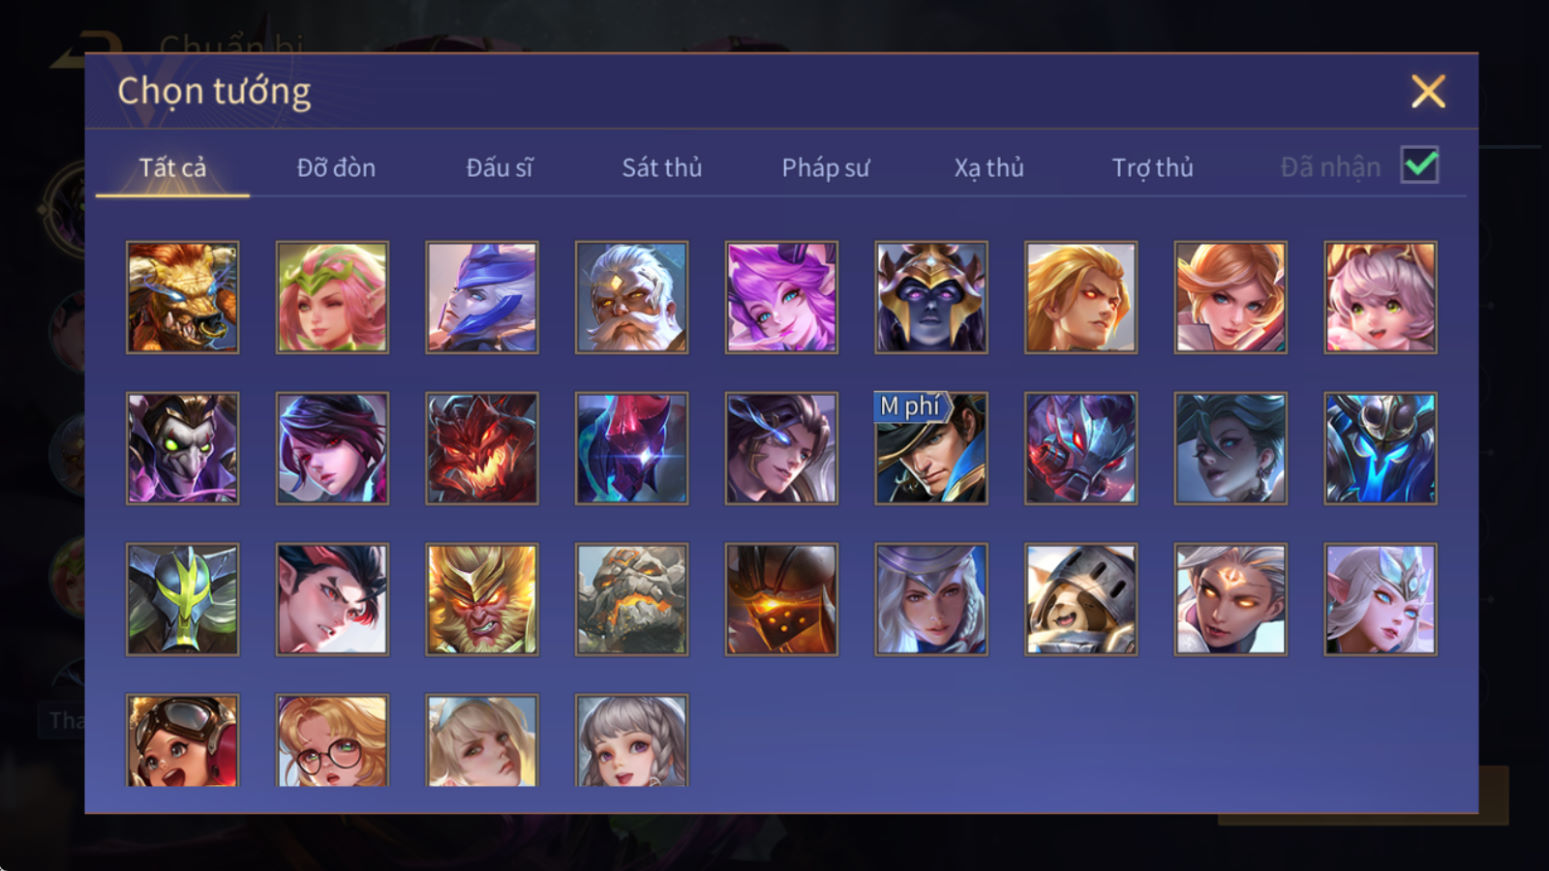Screen dimensions: 1549x871
Task: Open the Sát thủ tab
Action: click(x=662, y=167)
